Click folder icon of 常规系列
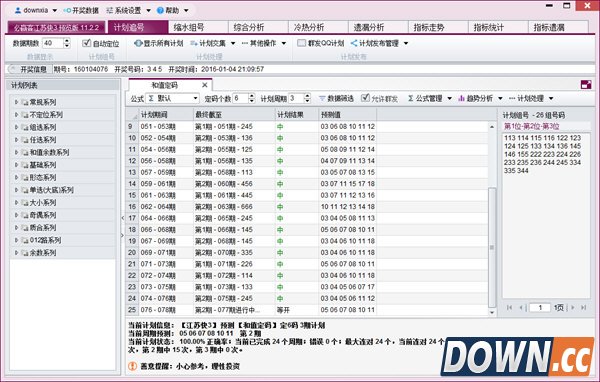 pos(25,102)
